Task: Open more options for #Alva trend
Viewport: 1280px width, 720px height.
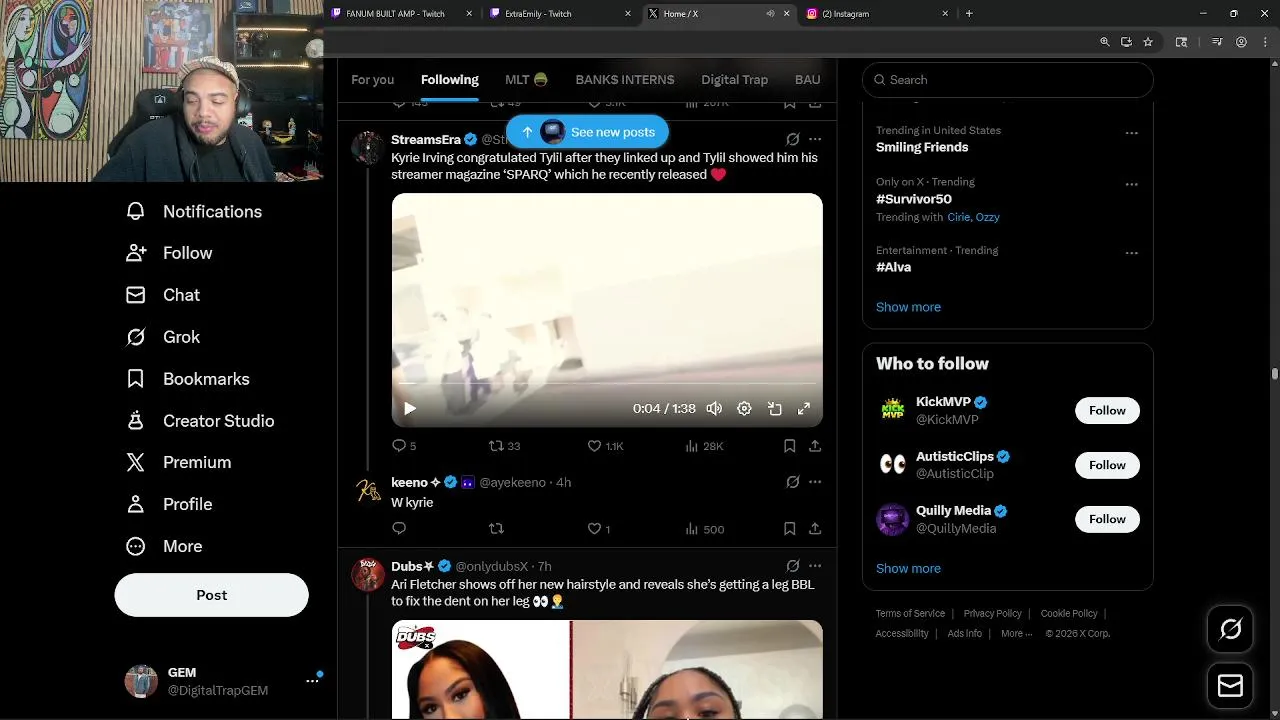Action: [x=1131, y=253]
